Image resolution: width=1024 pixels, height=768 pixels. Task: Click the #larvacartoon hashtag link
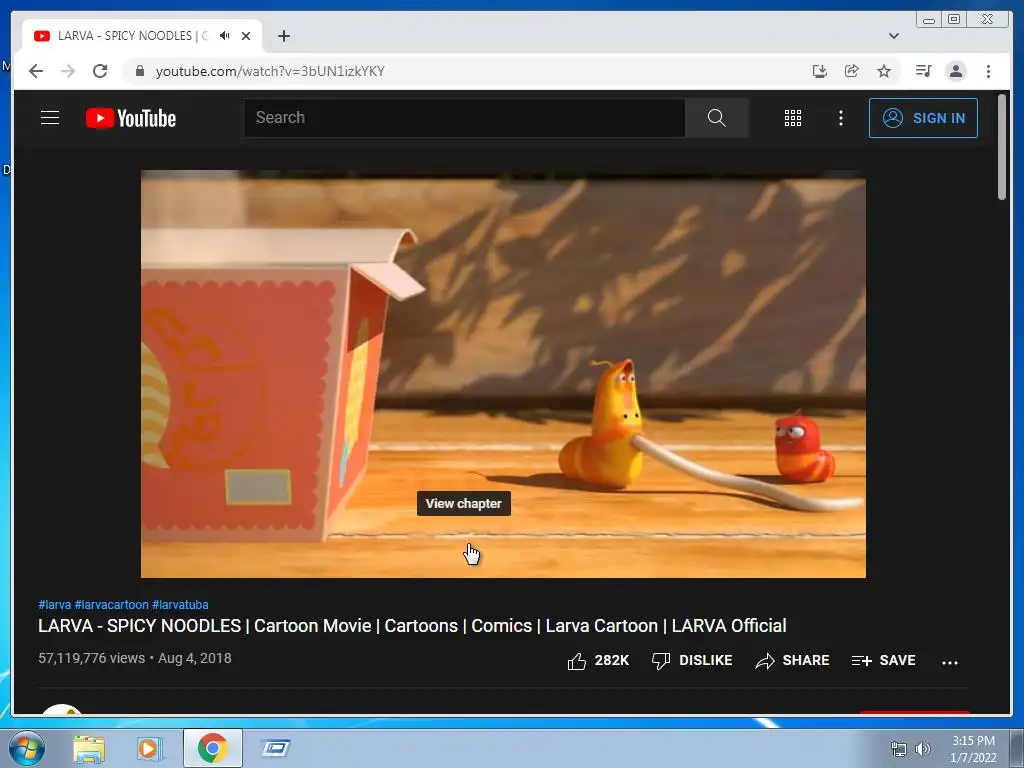pyautogui.click(x=112, y=605)
